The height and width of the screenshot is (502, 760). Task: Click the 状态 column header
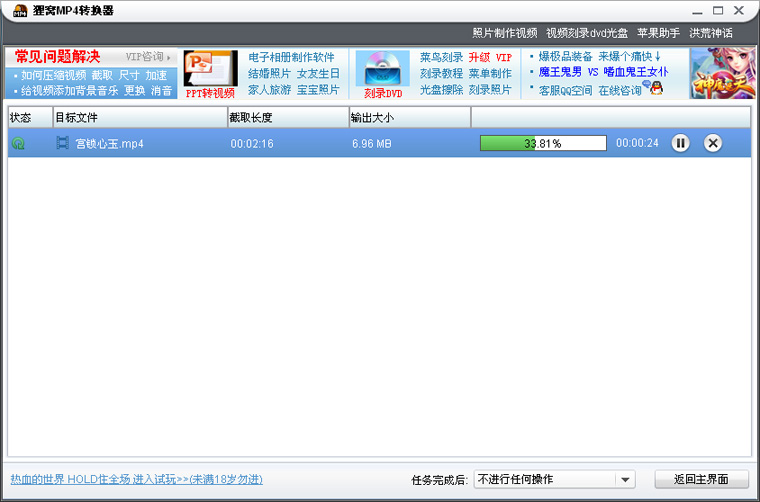coord(30,118)
